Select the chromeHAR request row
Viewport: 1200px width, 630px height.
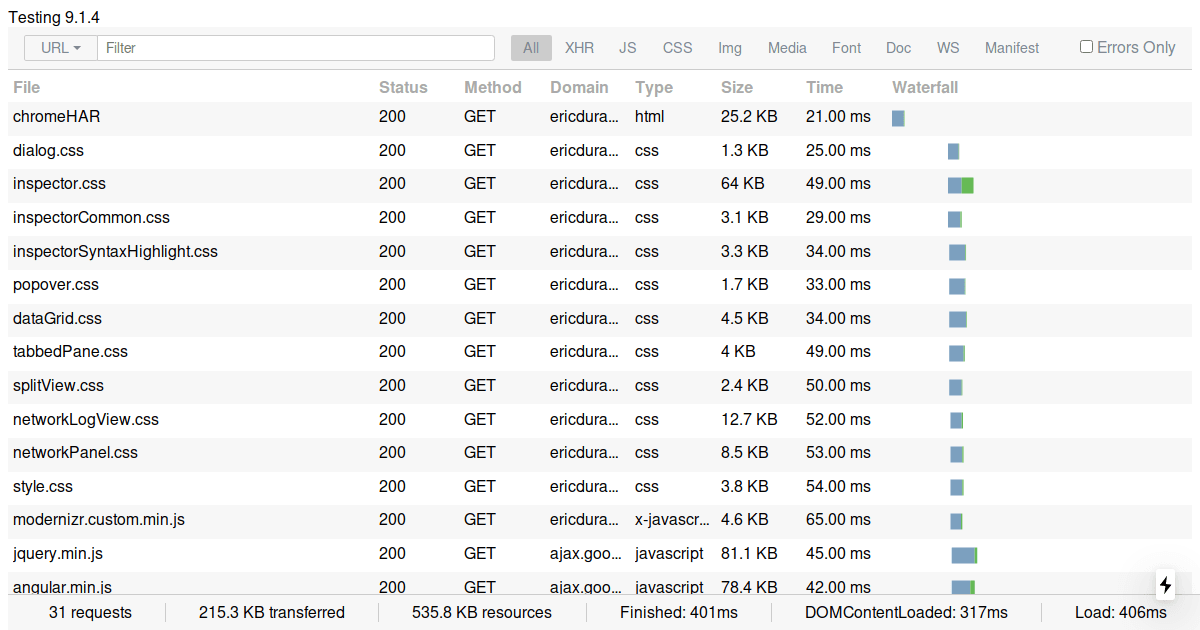point(57,117)
